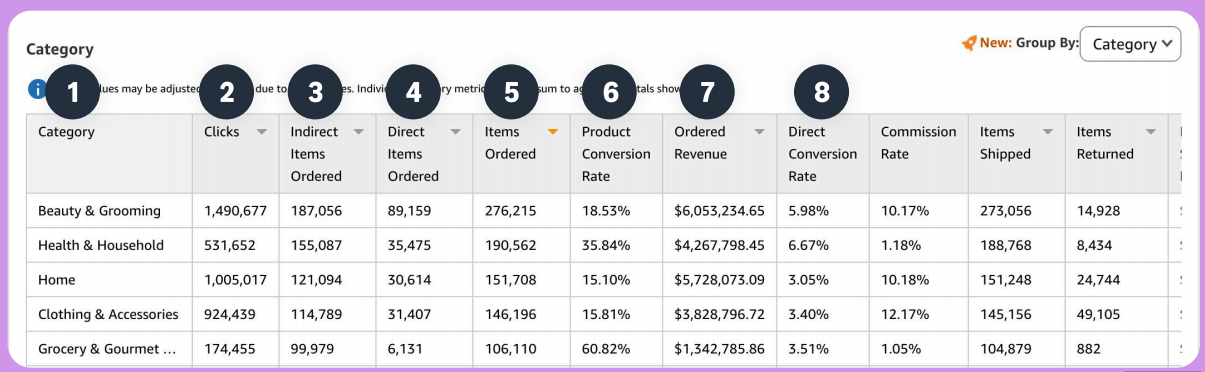This screenshot has width=1205, height=372.
Task: Click the 924,439 clicks value
Action: 230,314
